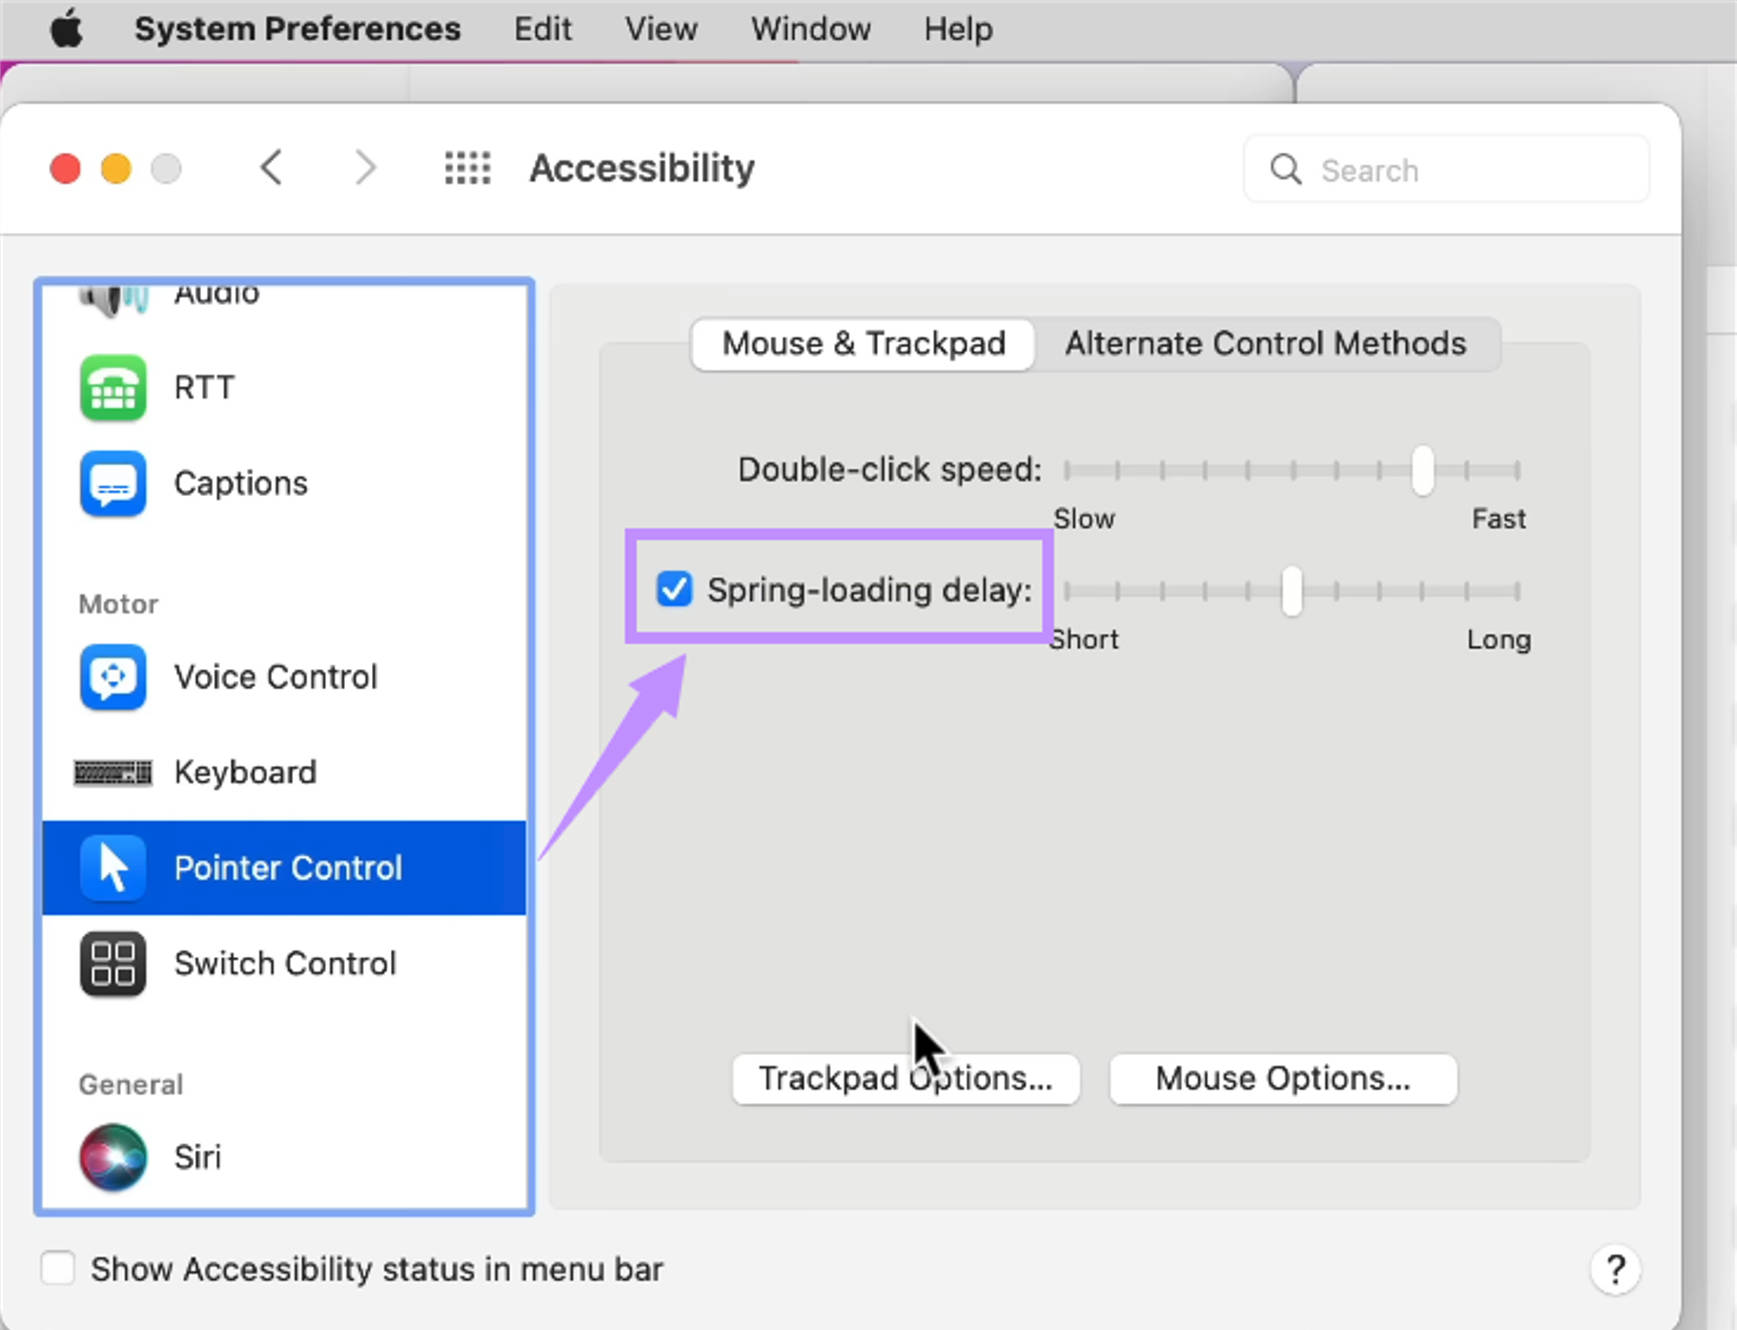This screenshot has height=1330, width=1737.
Task: Open the Help menu
Action: 958,29
